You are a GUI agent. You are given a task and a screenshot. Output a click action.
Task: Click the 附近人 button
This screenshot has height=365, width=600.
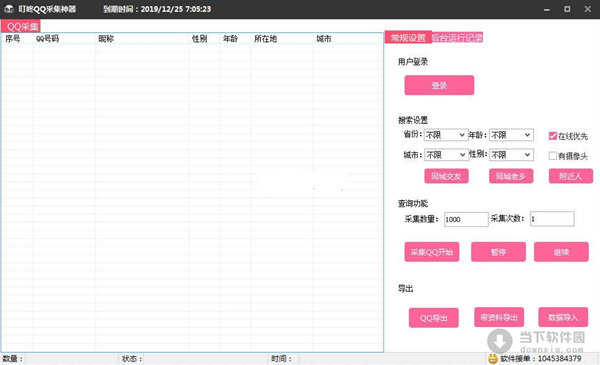pos(571,176)
